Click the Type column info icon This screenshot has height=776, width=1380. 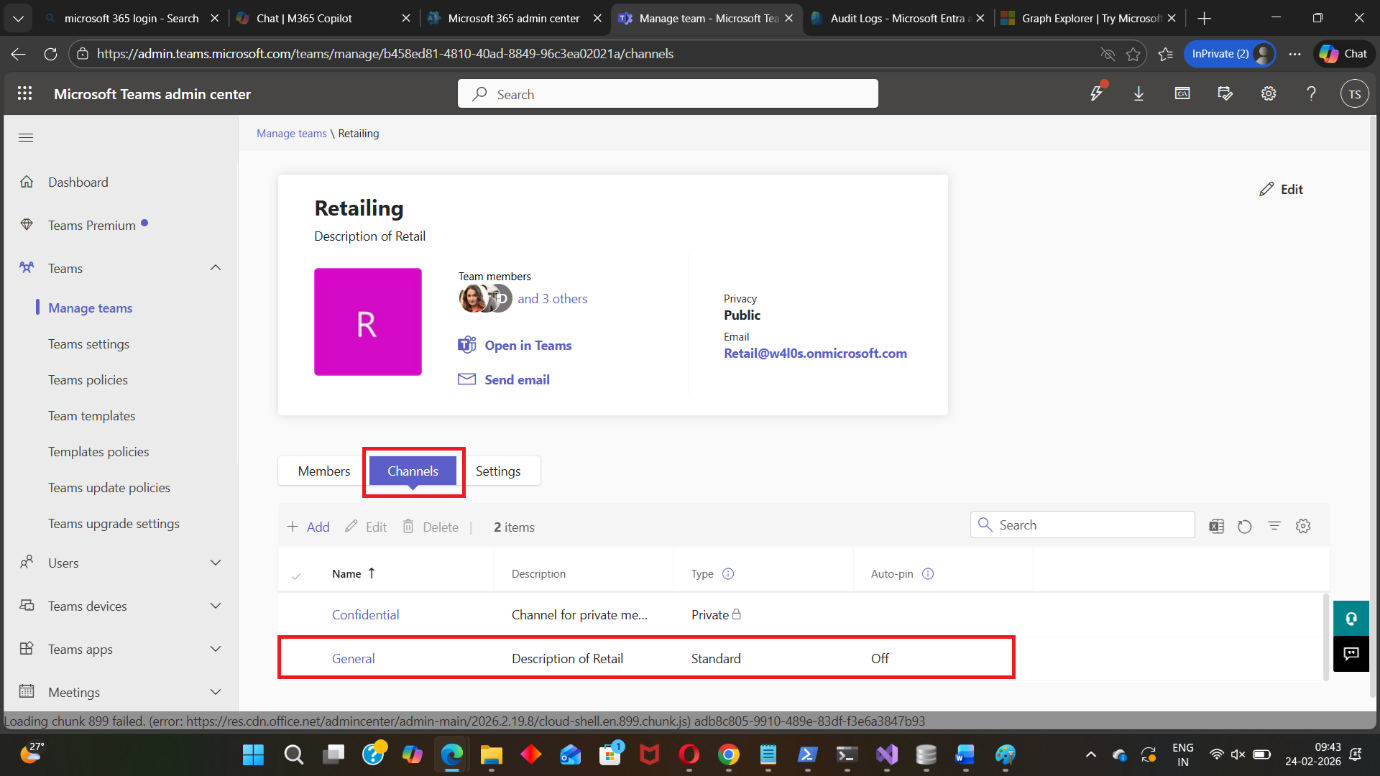pos(728,574)
